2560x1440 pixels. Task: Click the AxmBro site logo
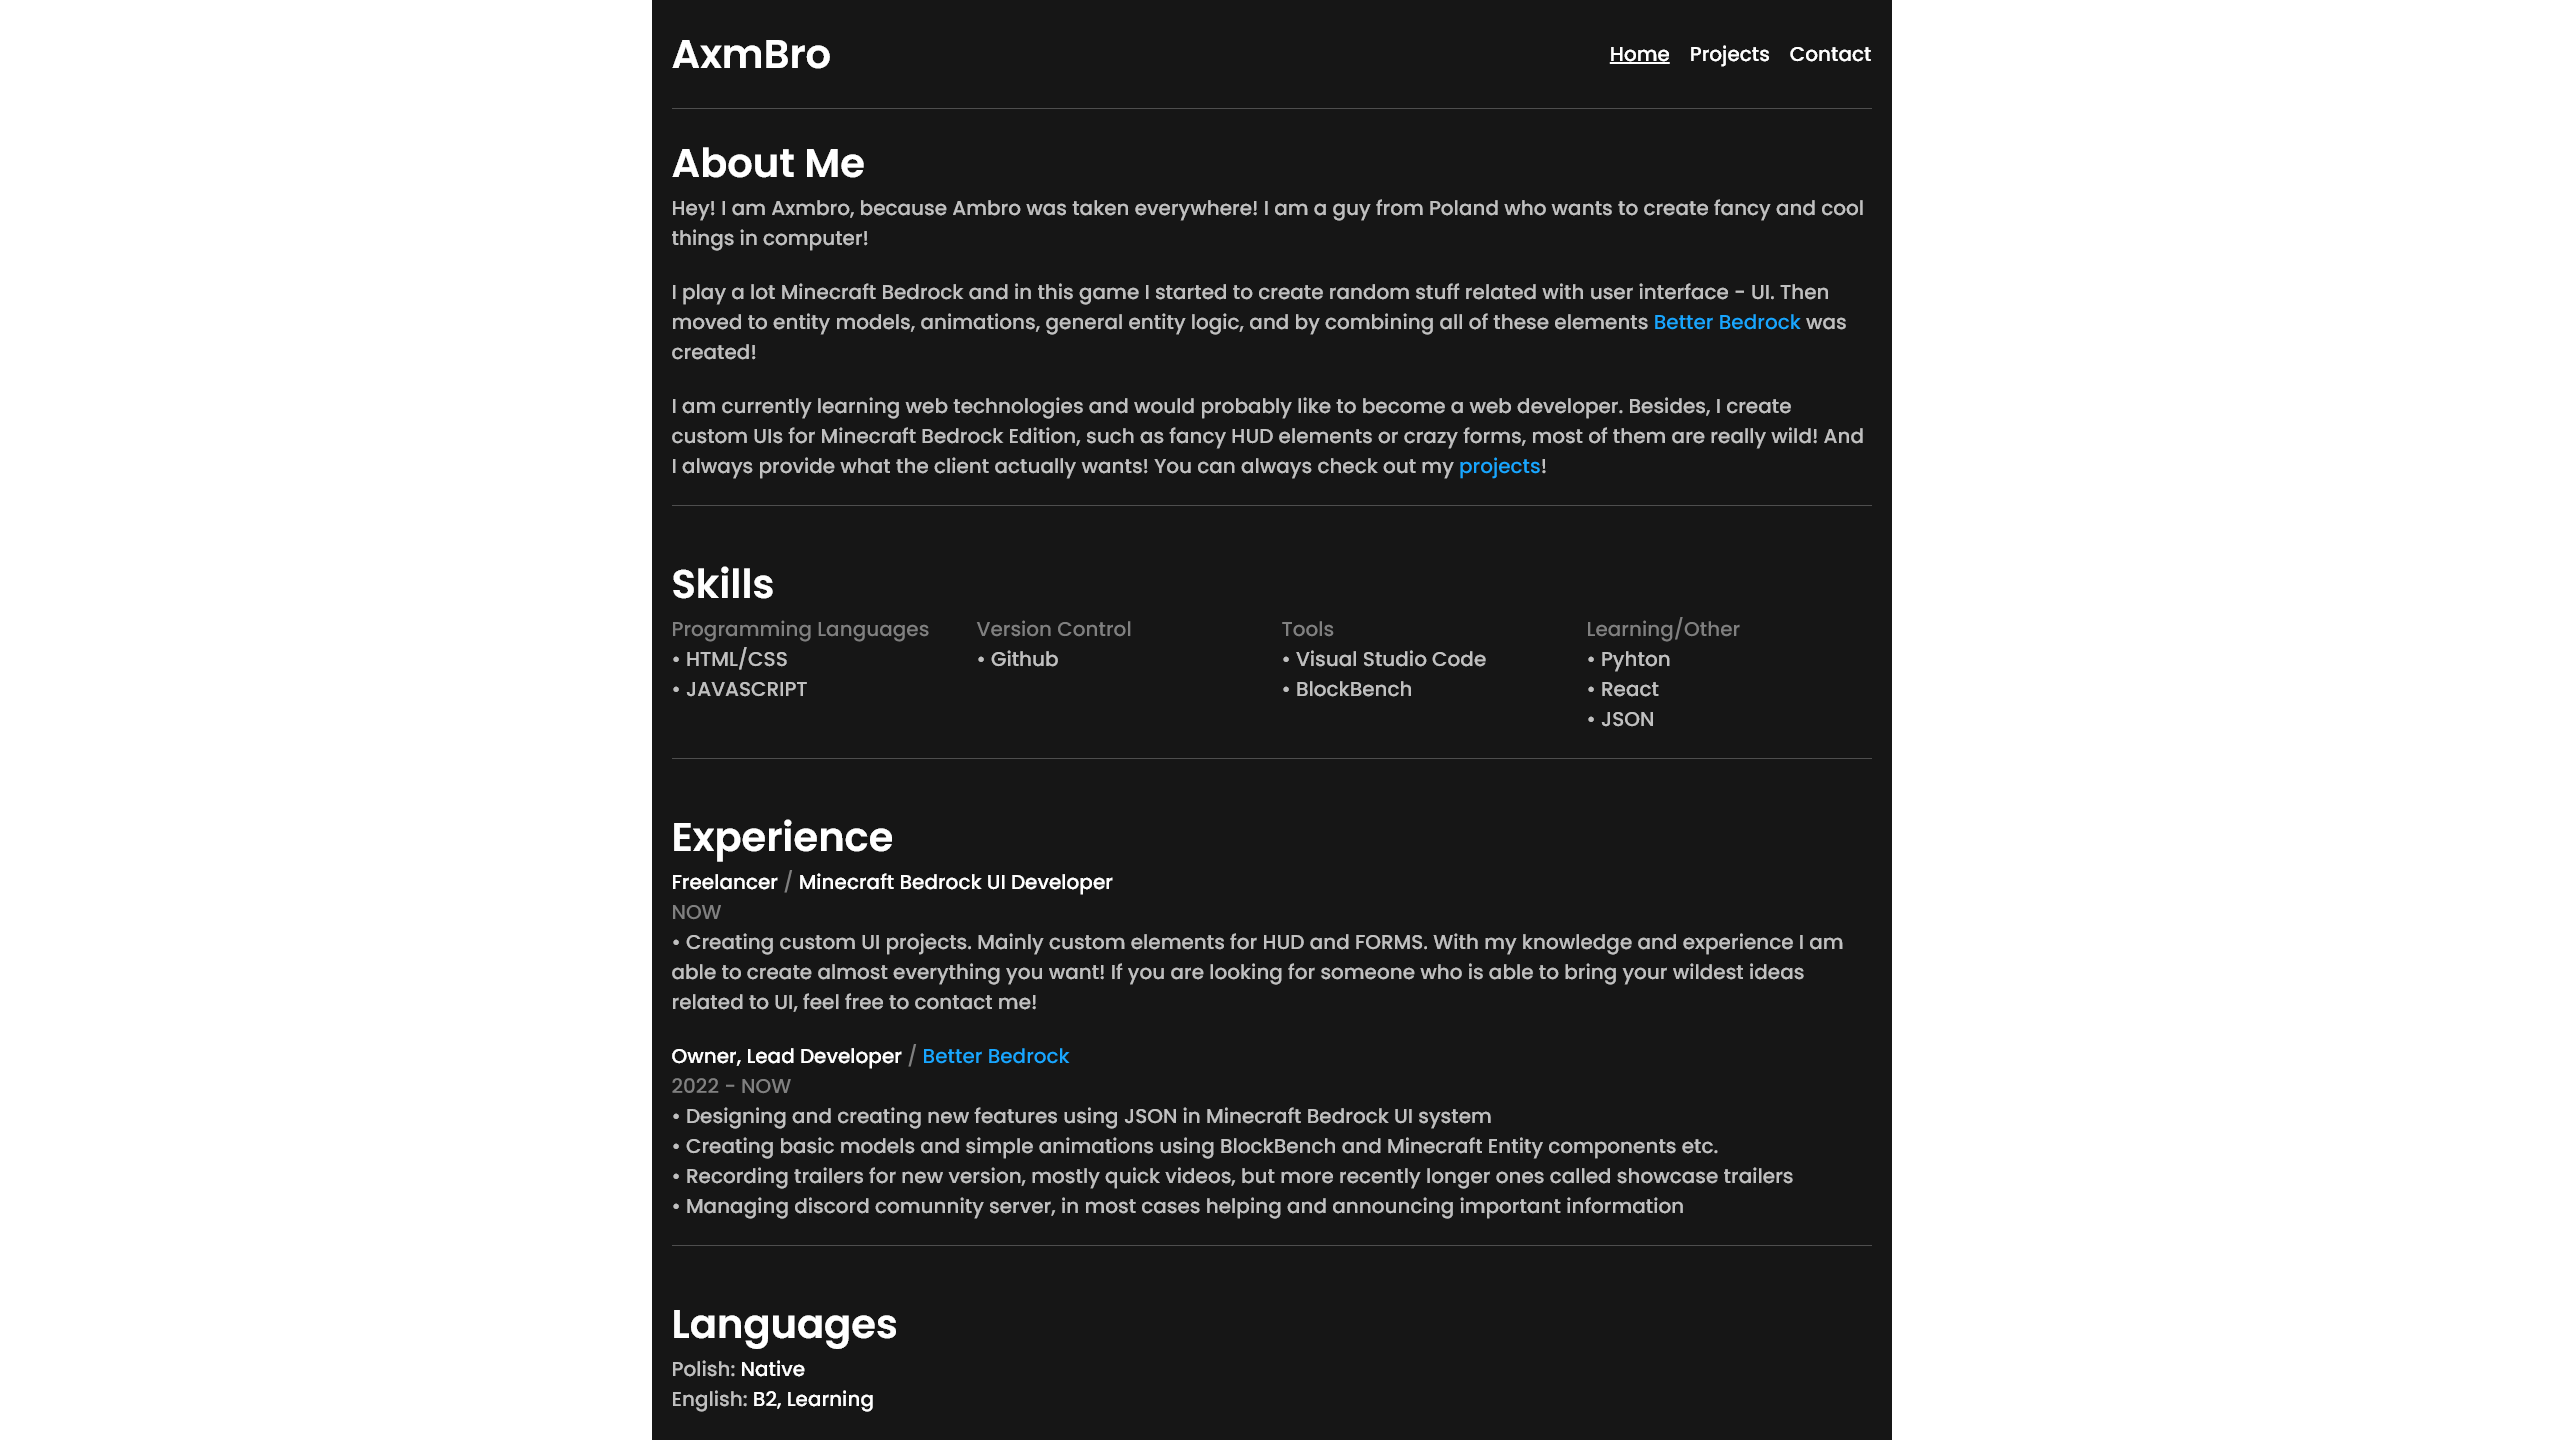click(x=751, y=54)
